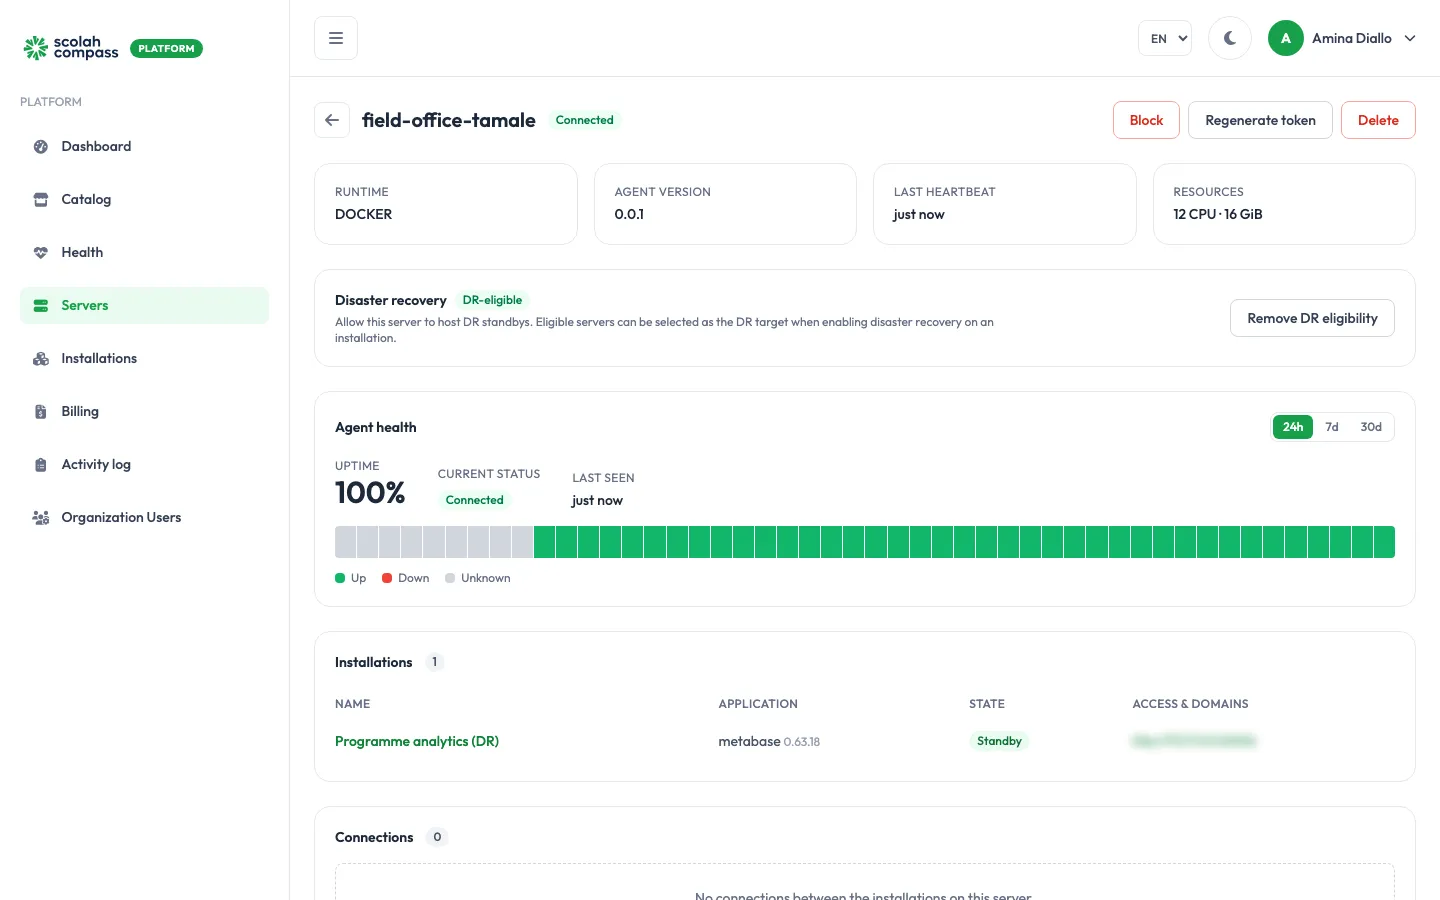The image size is (1440, 900).
Task: Open Billing in the sidebar
Action: [144, 411]
